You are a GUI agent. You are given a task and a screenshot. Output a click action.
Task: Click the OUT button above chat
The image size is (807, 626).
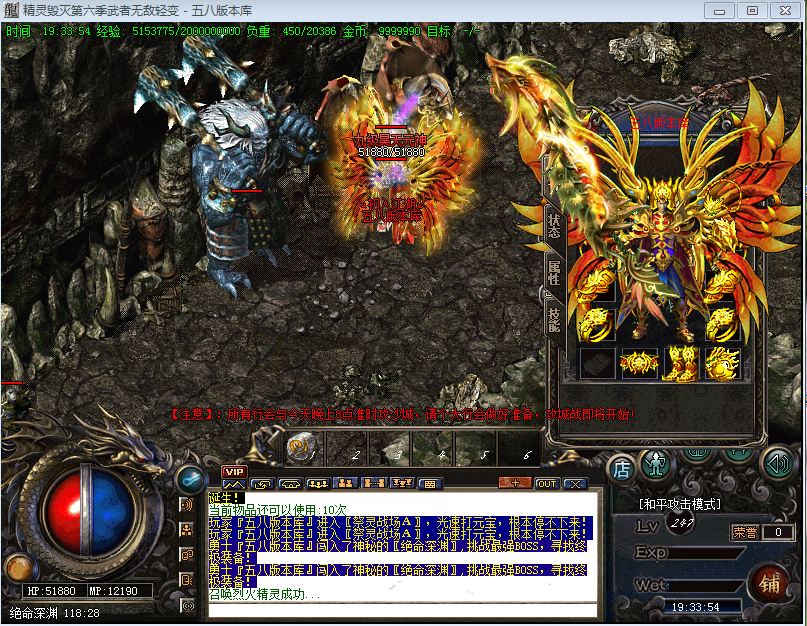coord(547,484)
